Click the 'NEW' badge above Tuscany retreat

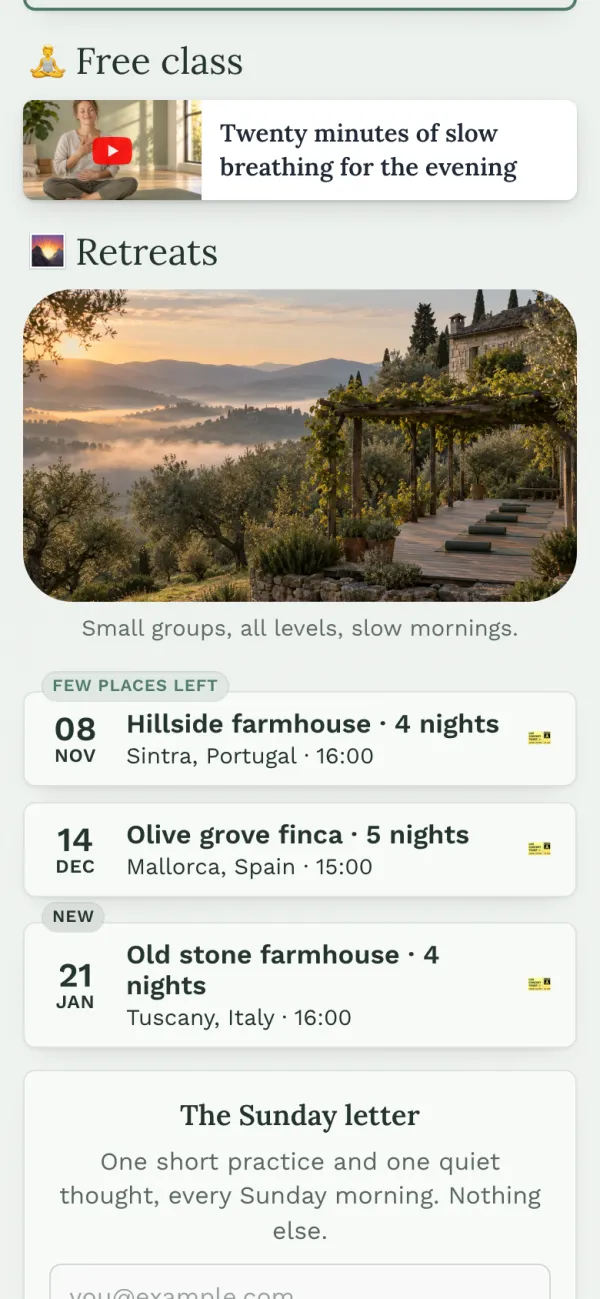point(73,917)
